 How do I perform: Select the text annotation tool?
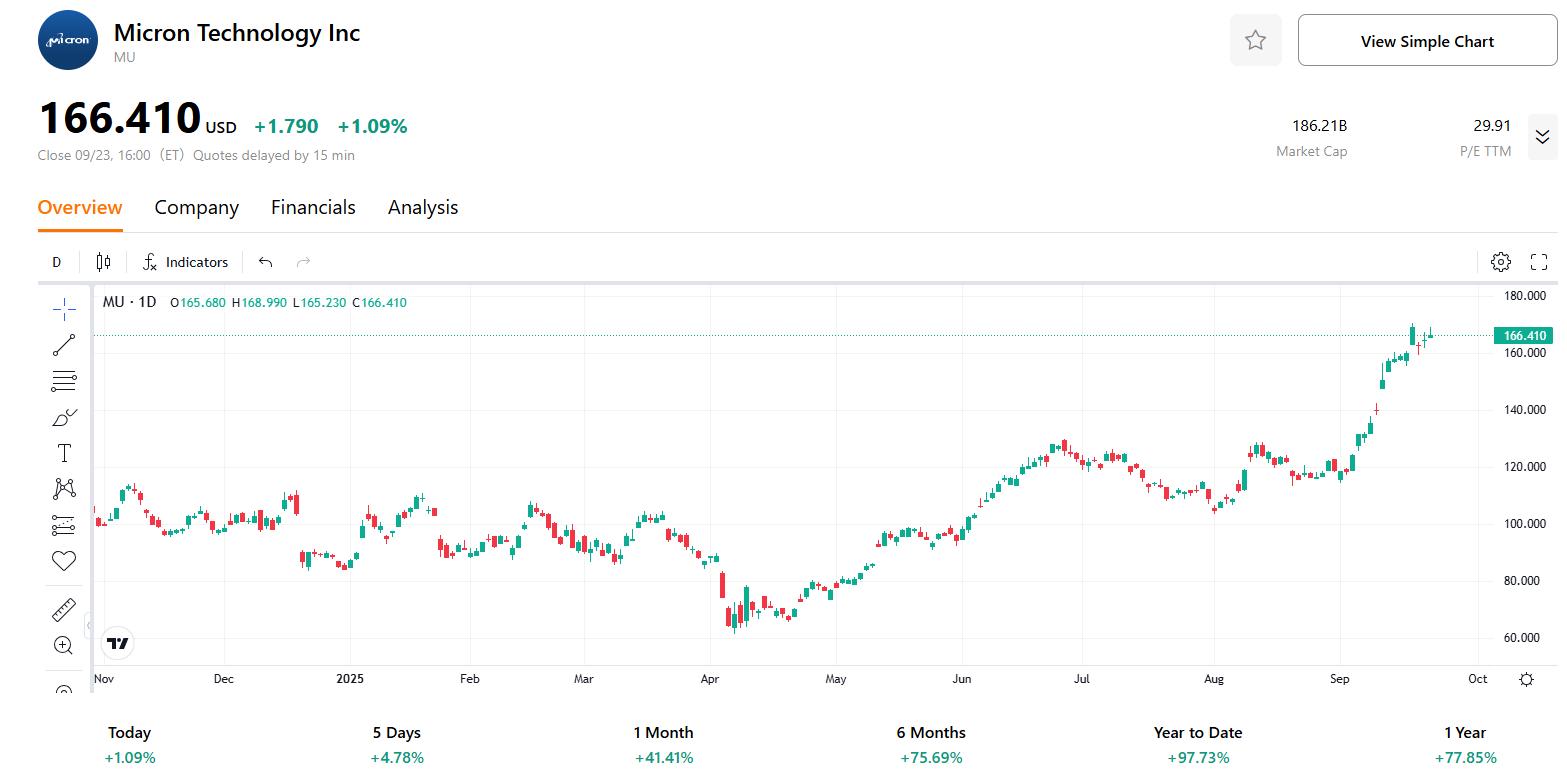point(62,452)
